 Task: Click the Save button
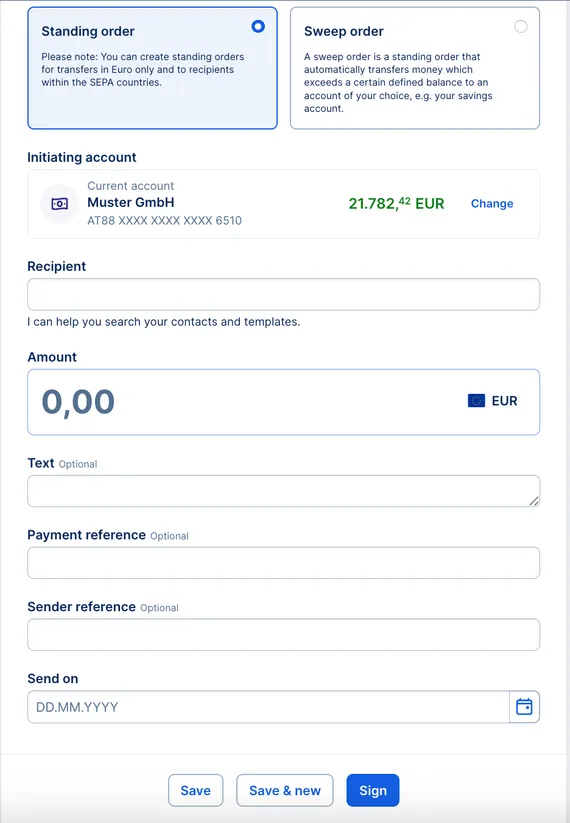click(x=196, y=790)
